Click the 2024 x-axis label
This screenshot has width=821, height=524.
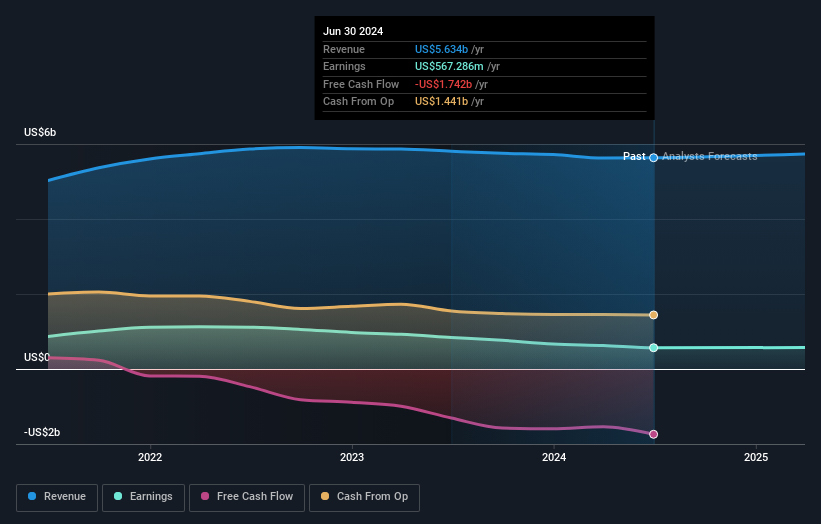point(554,457)
